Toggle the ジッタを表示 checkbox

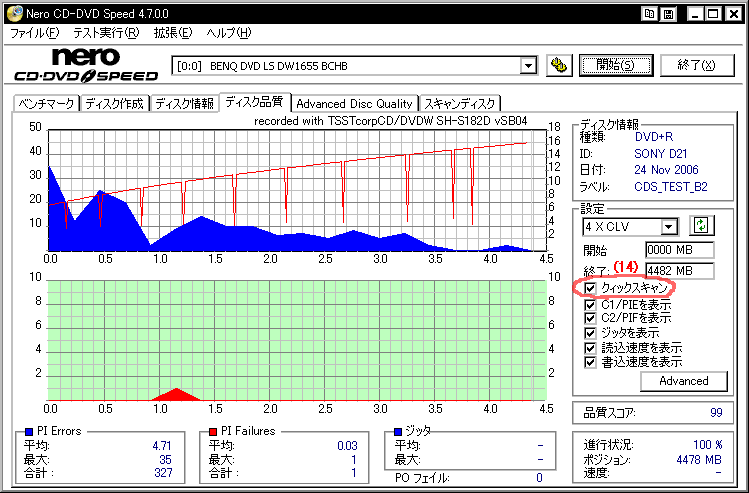point(590,333)
